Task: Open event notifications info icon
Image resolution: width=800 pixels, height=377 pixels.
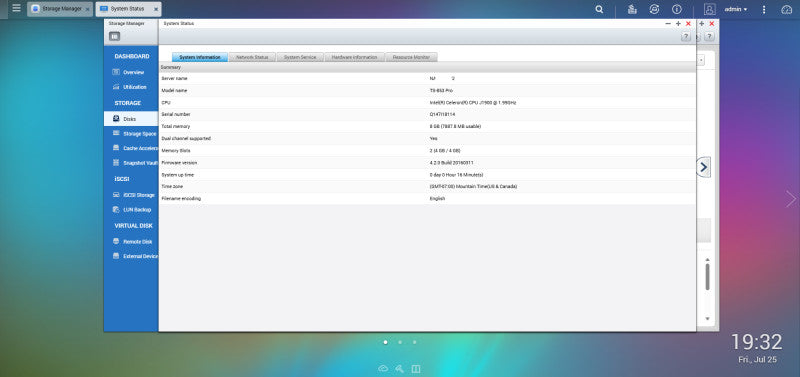Action: [x=677, y=9]
